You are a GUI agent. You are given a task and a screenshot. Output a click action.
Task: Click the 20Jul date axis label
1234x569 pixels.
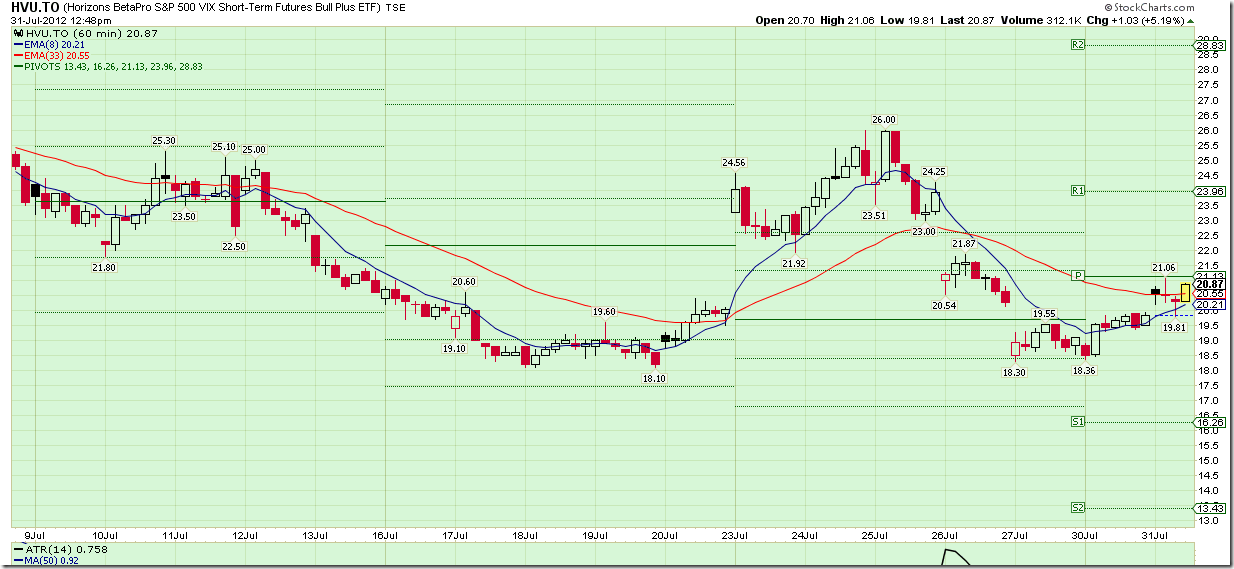665,535
